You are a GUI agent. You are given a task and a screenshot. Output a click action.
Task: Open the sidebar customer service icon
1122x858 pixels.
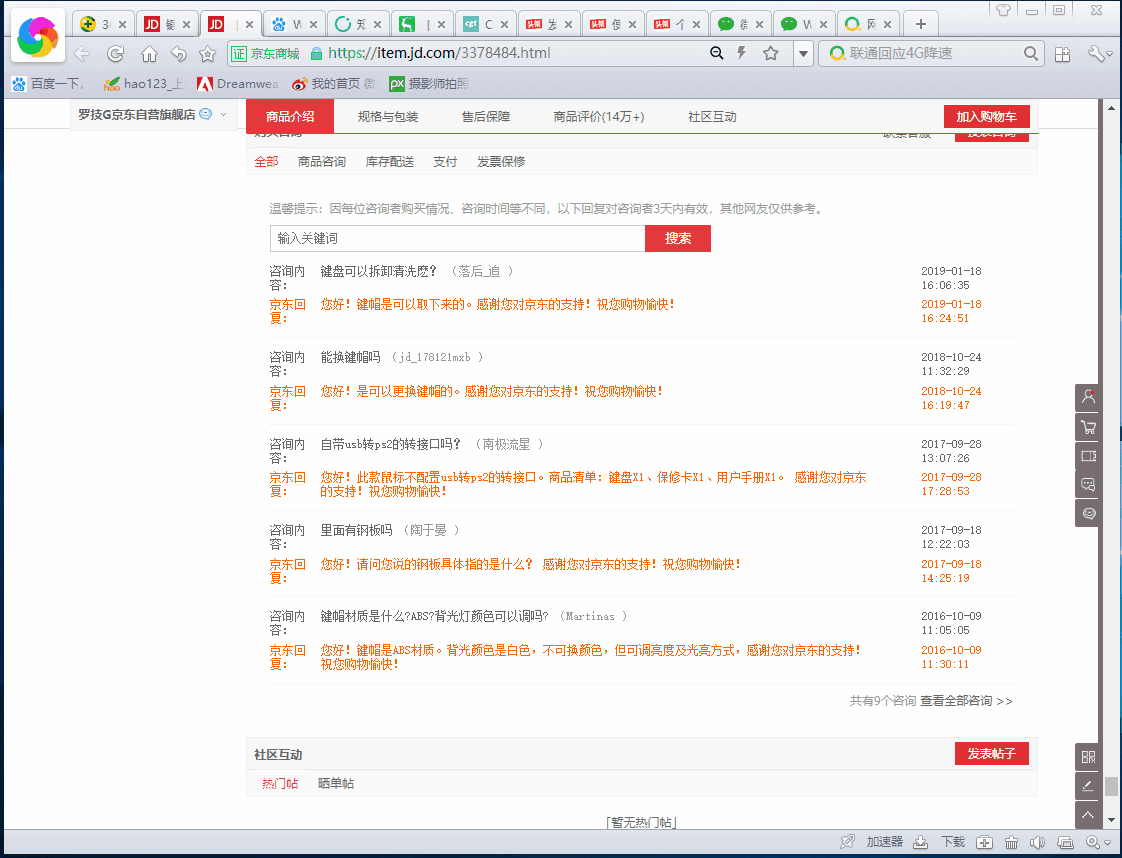click(x=1088, y=513)
